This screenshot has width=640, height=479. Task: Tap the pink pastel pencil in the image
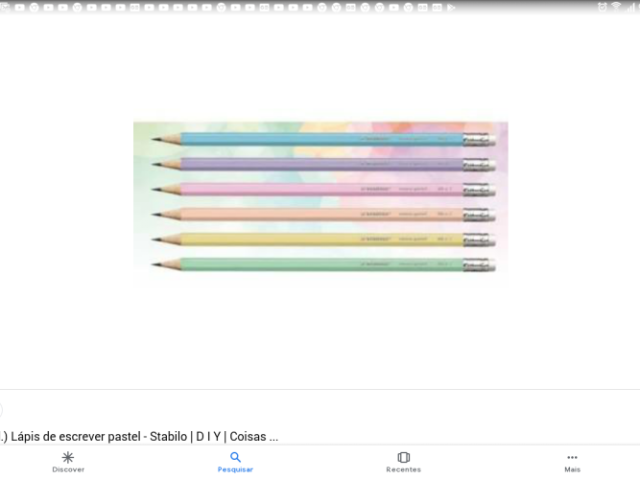pos(323,189)
